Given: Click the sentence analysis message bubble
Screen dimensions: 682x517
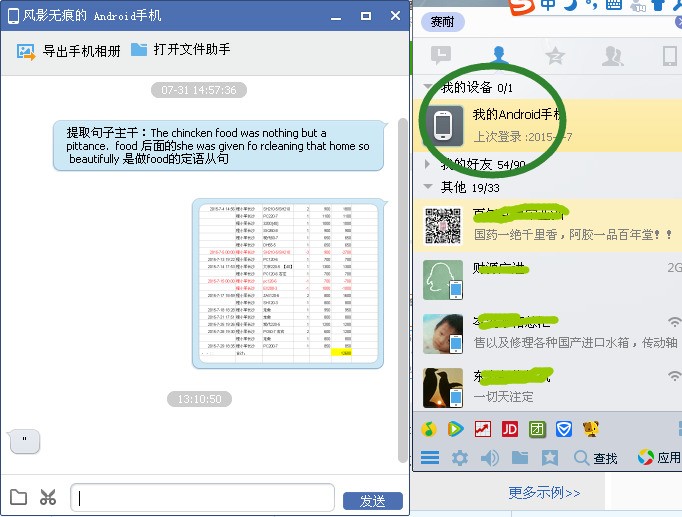Looking at the screenshot, I should pos(218,146).
